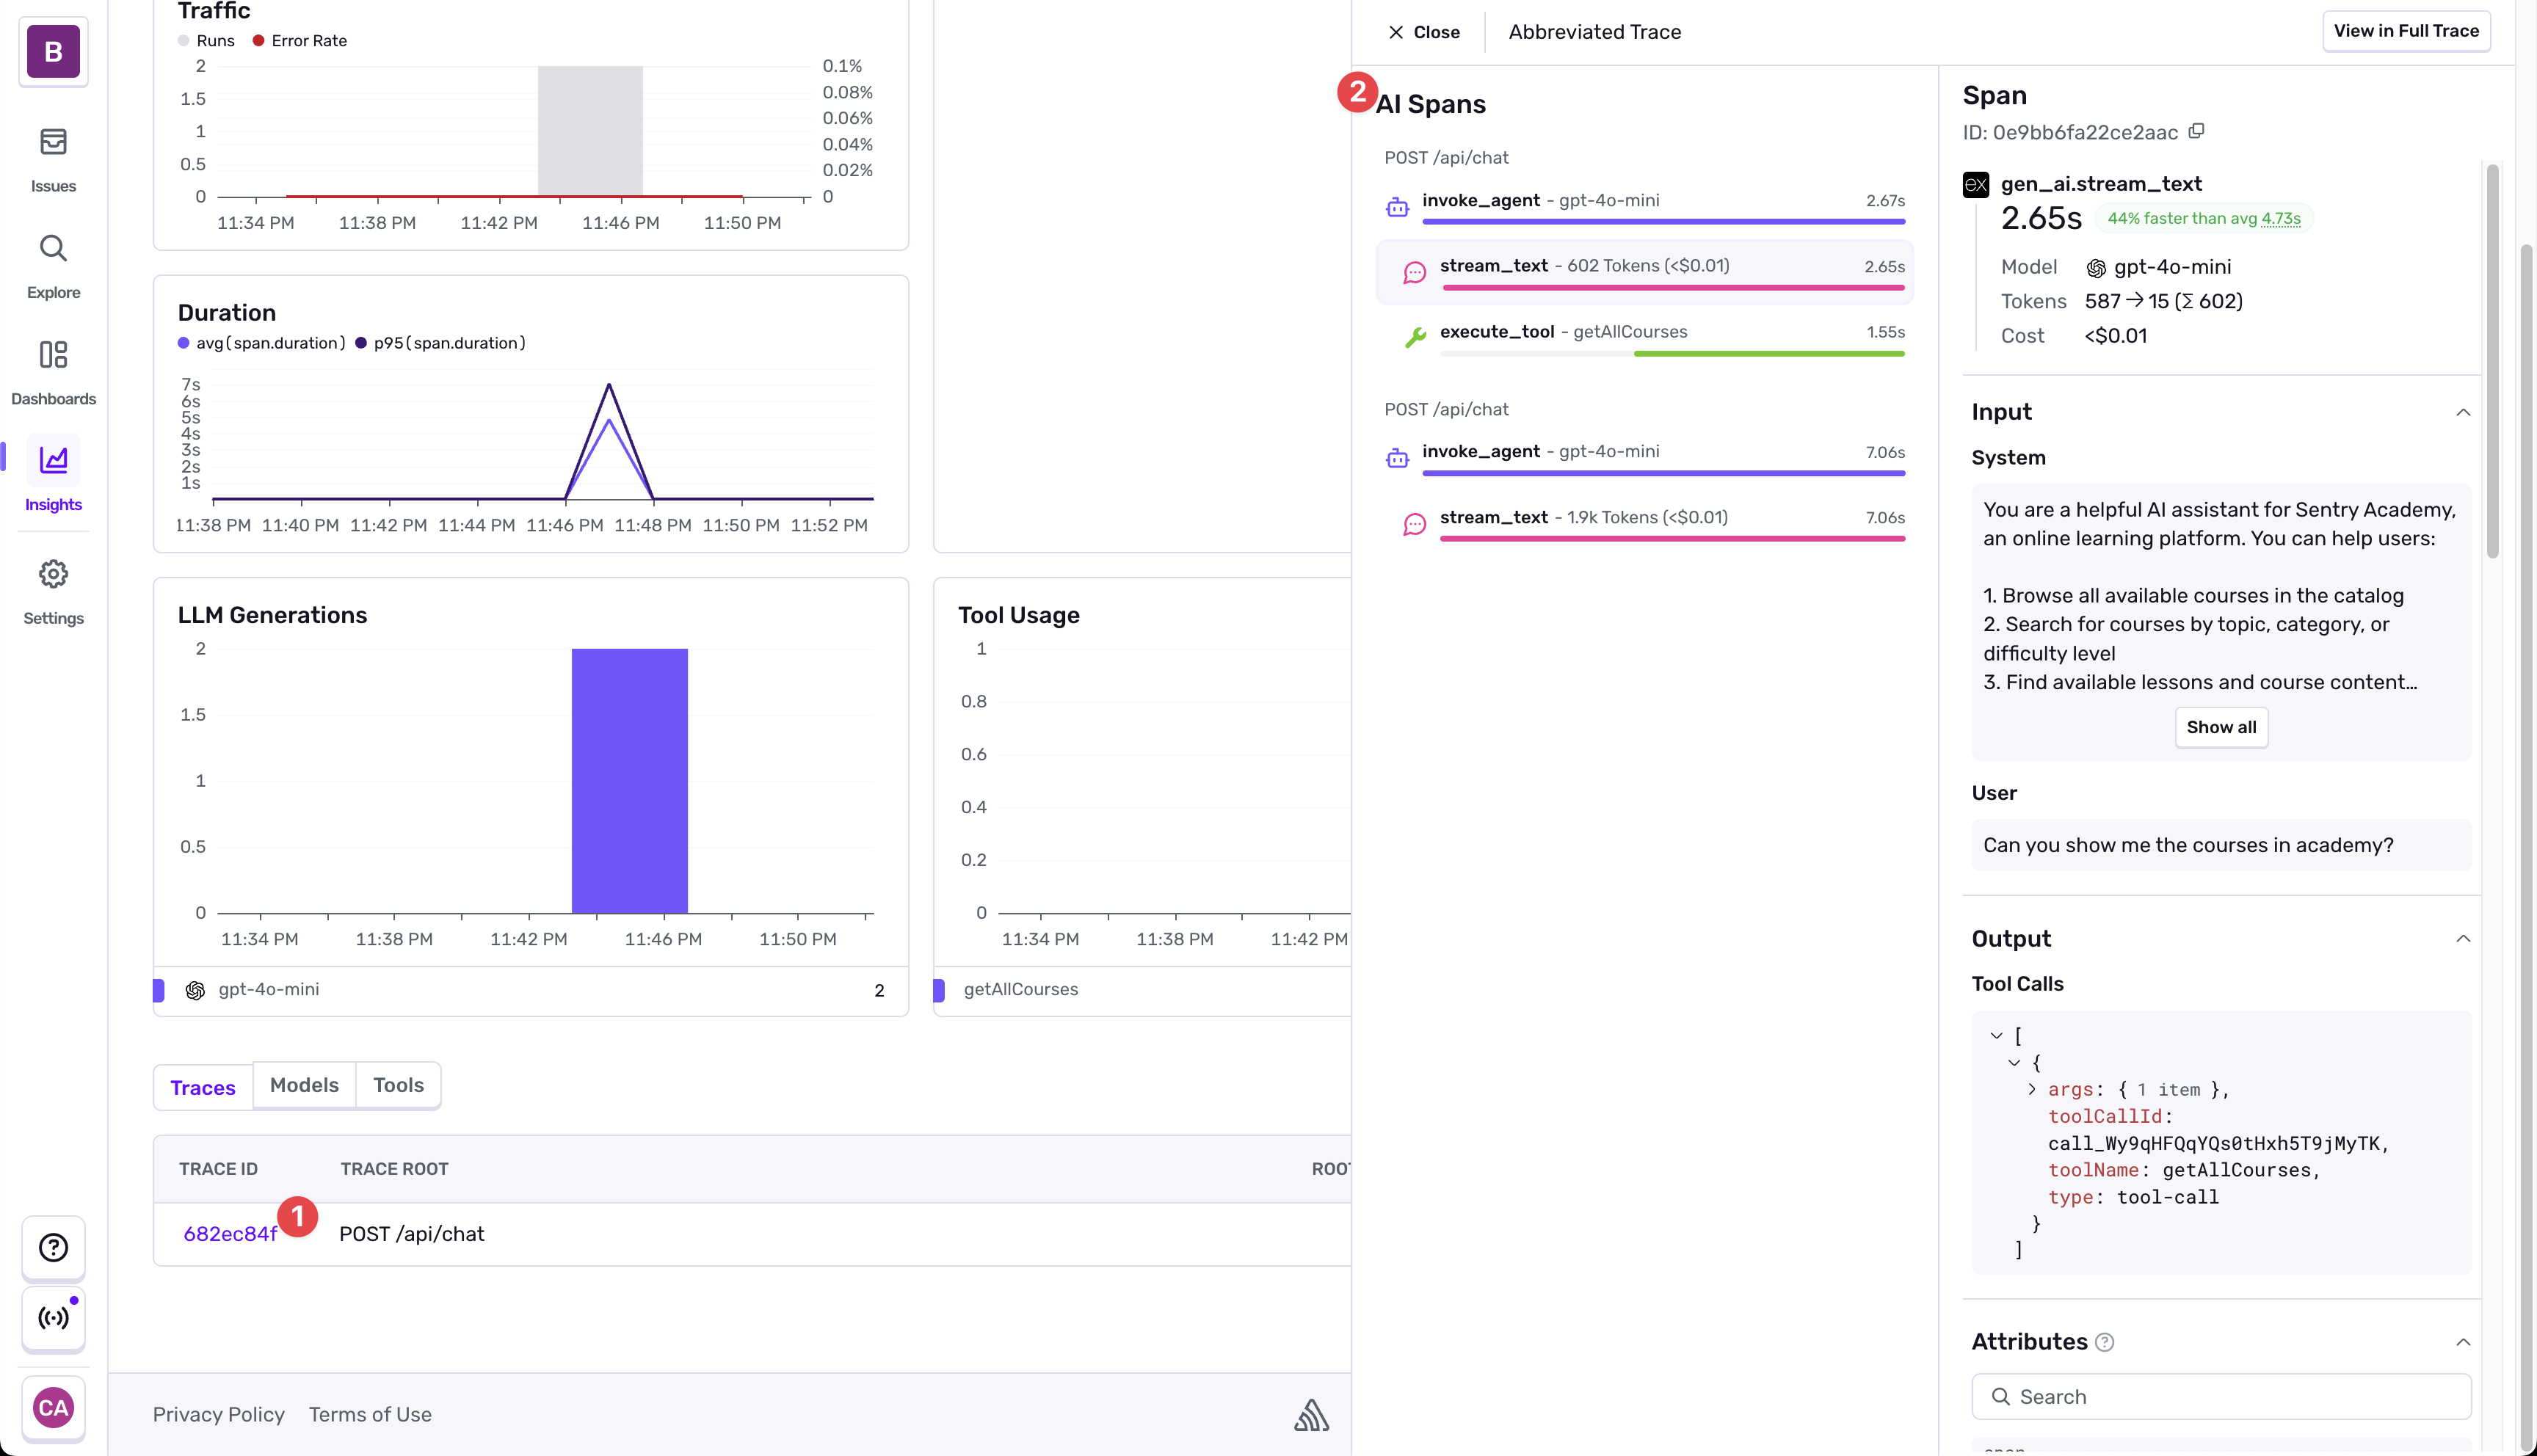Click the getAllCourses purple legend swatch

(939, 990)
